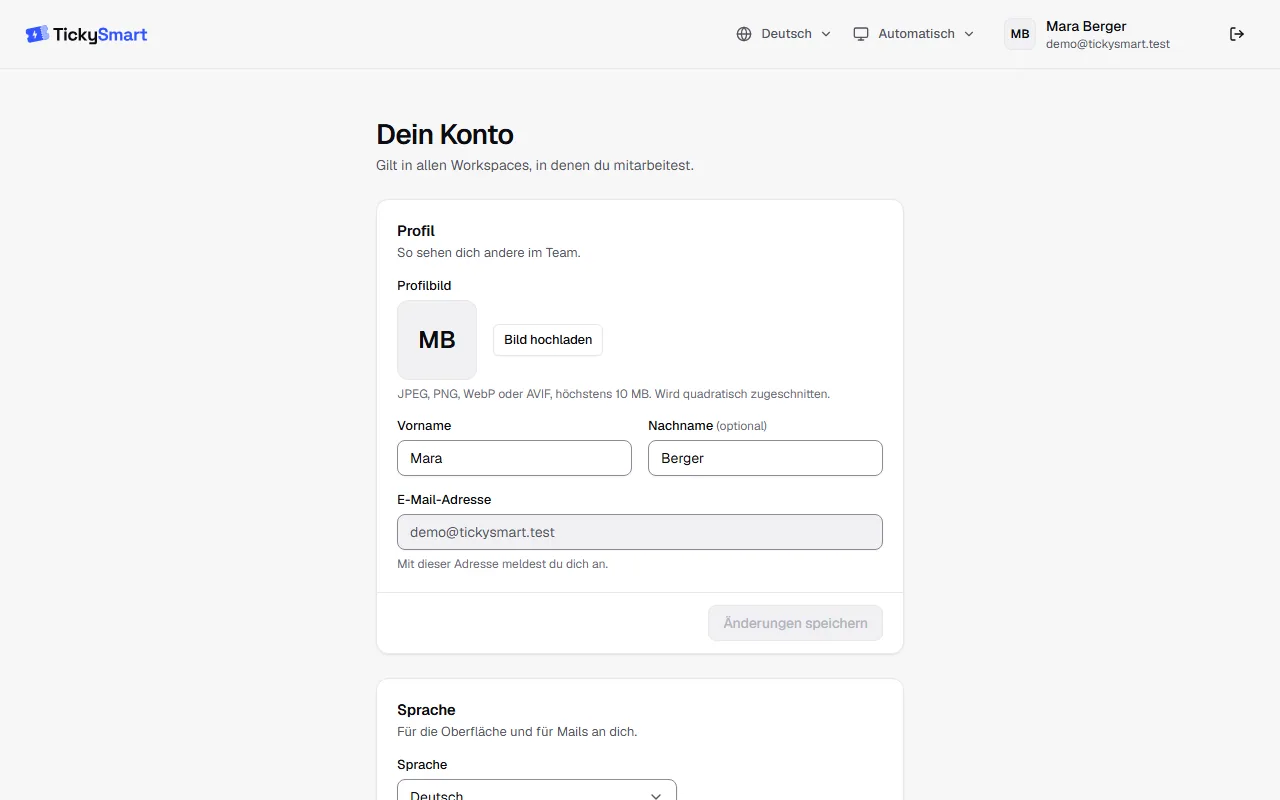Expand the Sprache select box at the bottom

(537, 790)
